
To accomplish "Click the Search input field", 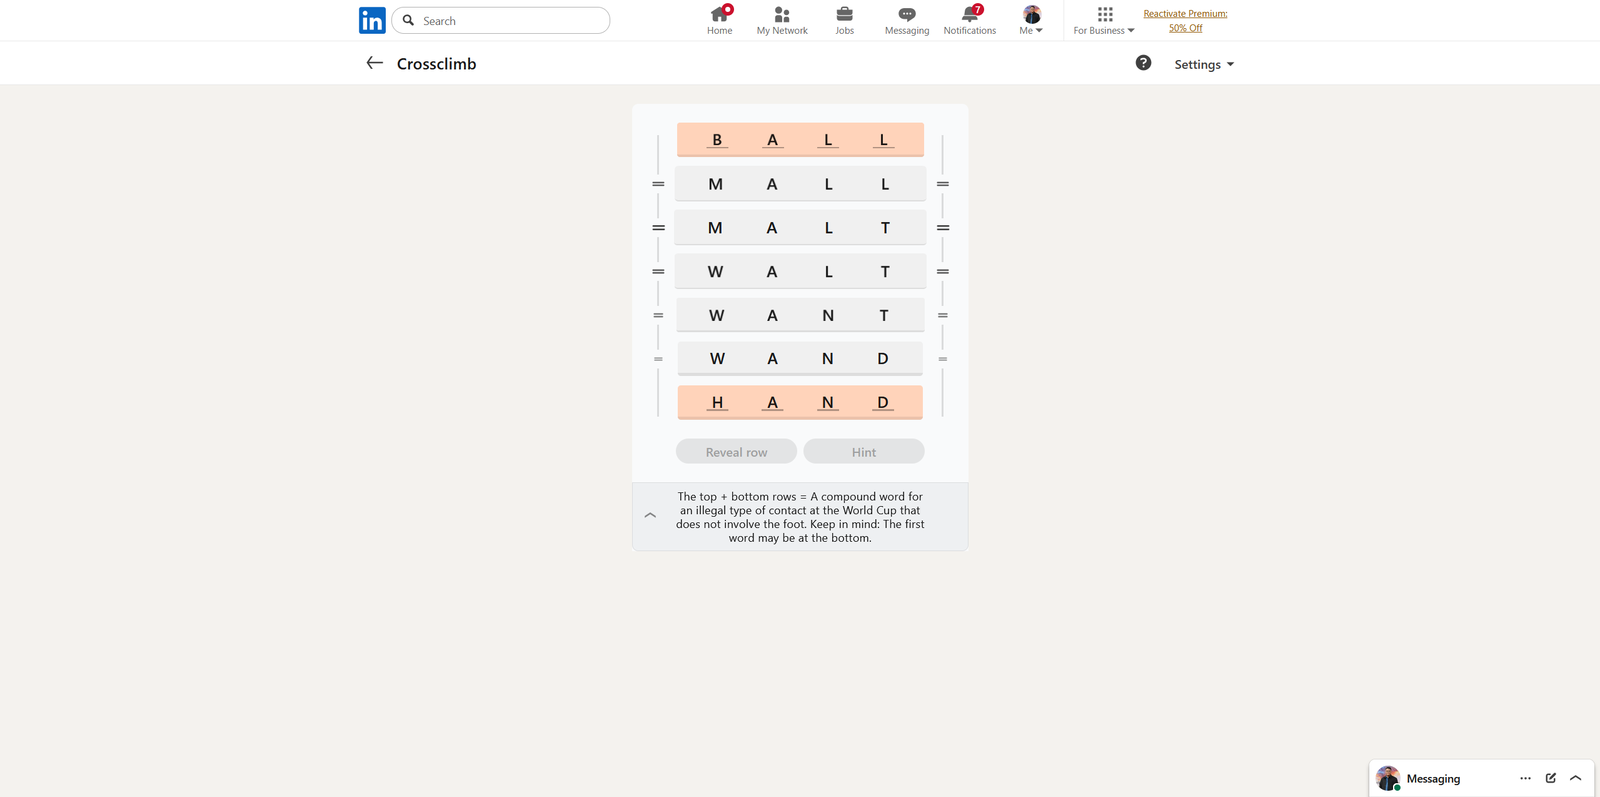I will (x=501, y=20).
